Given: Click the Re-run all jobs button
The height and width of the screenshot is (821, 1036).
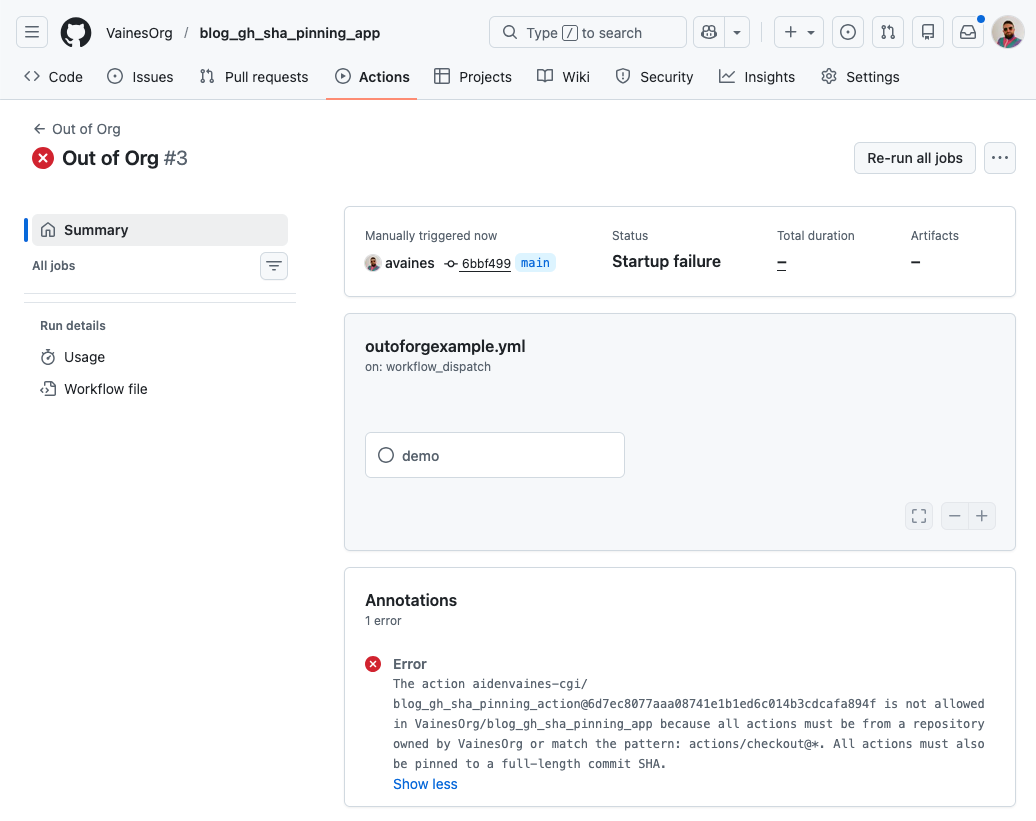Looking at the screenshot, I should 914,158.
